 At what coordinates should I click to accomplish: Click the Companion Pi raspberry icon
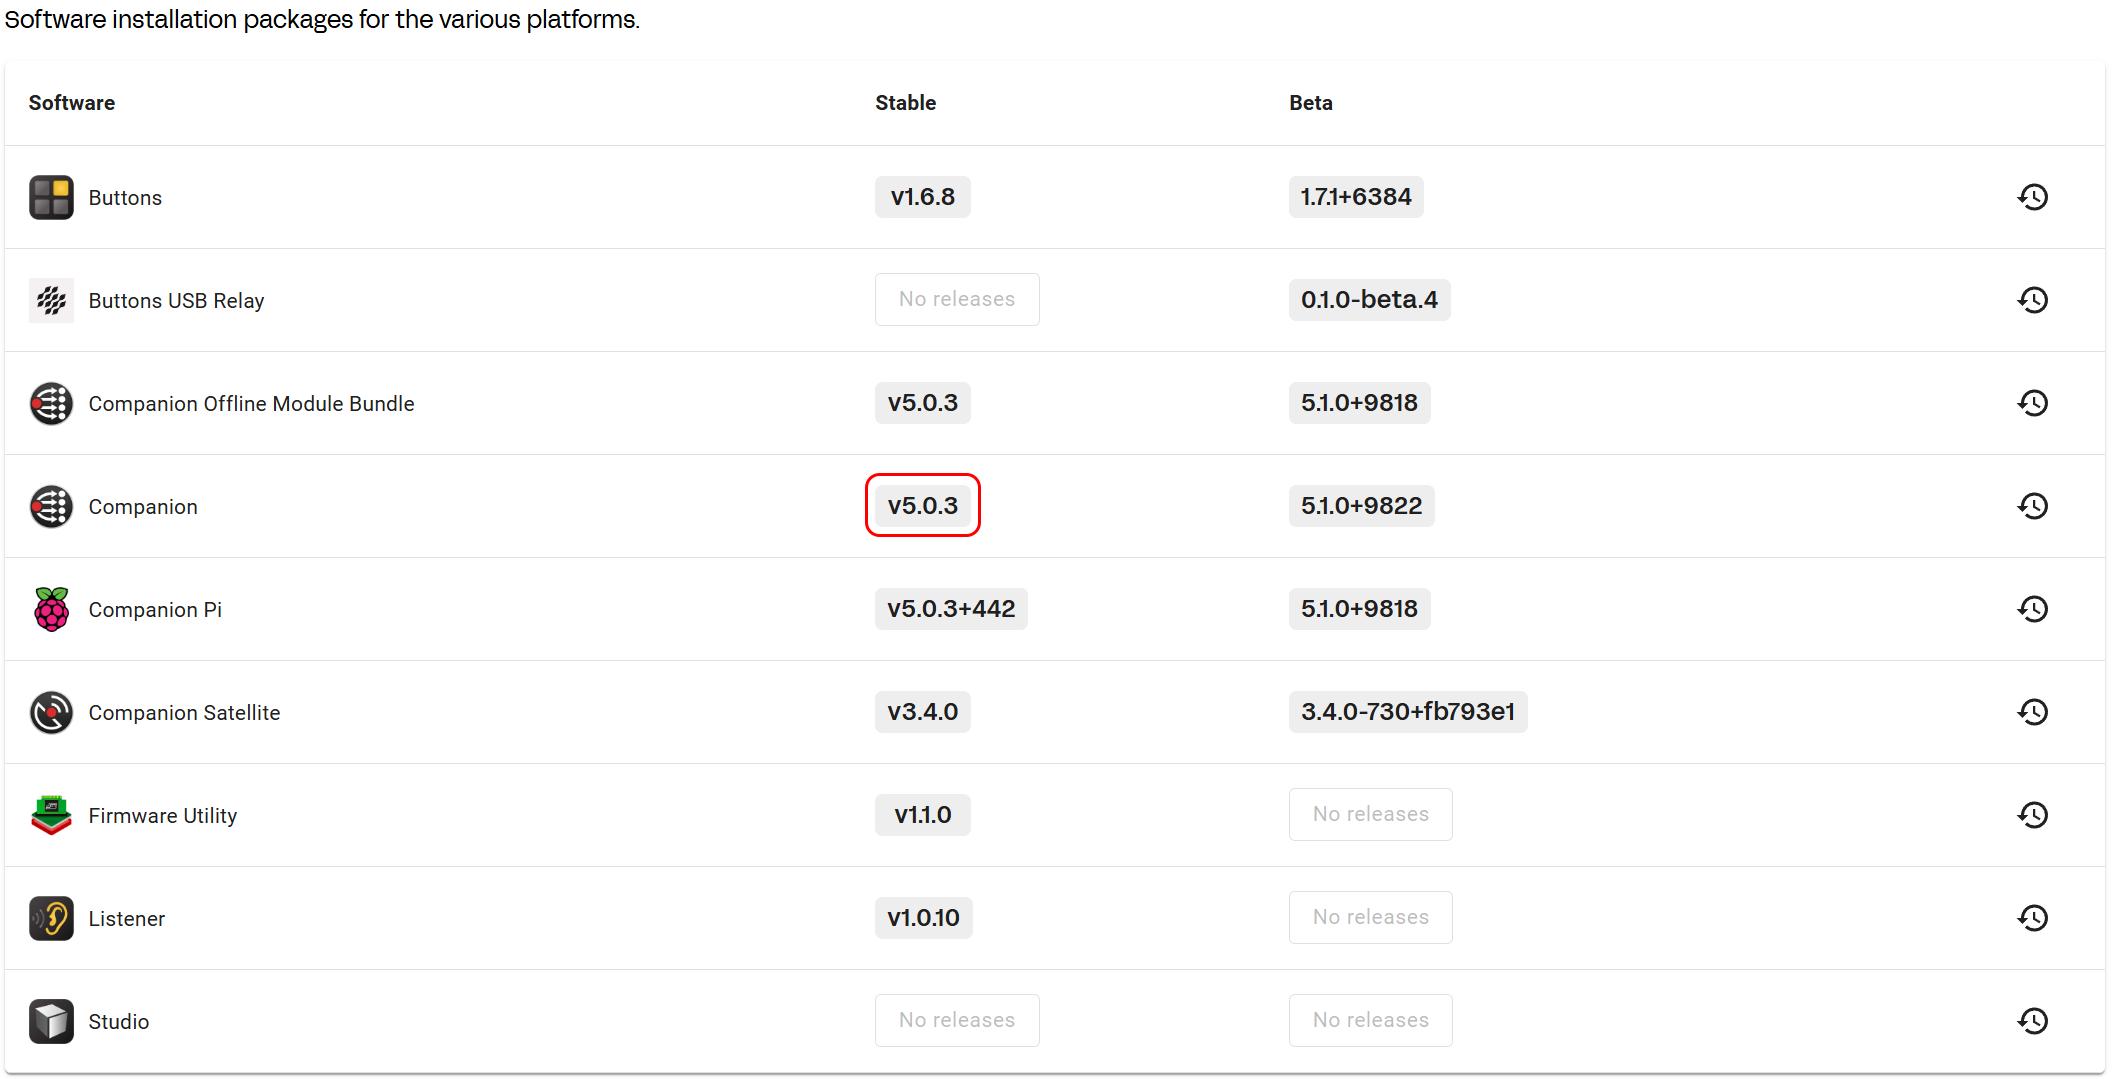pyautogui.click(x=51, y=609)
